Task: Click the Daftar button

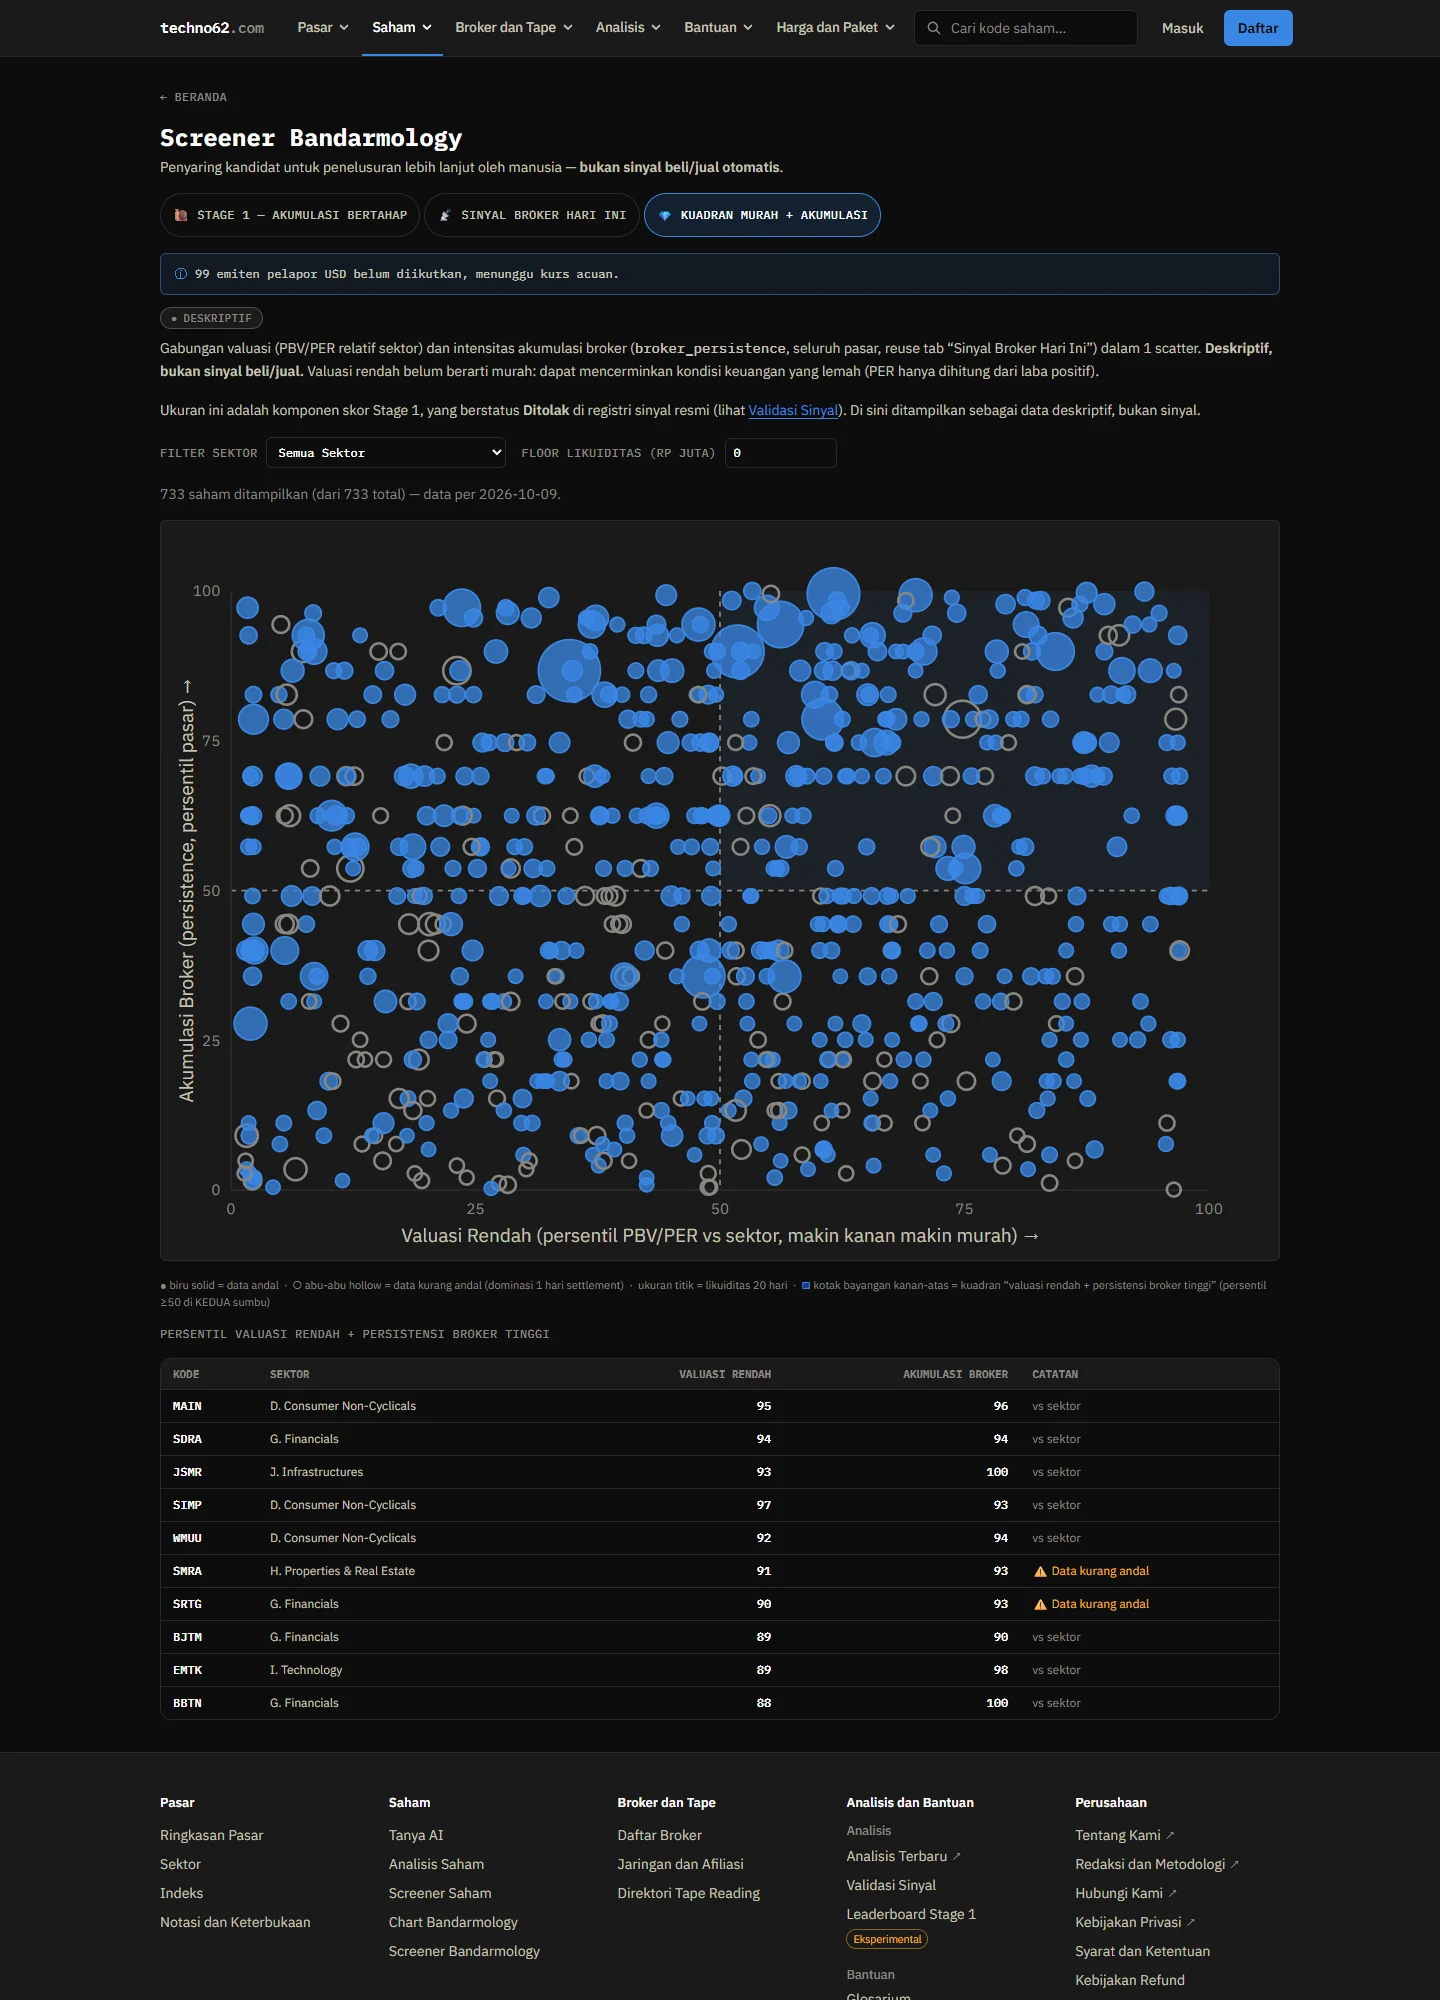Action: click(x=1258, y=28)
